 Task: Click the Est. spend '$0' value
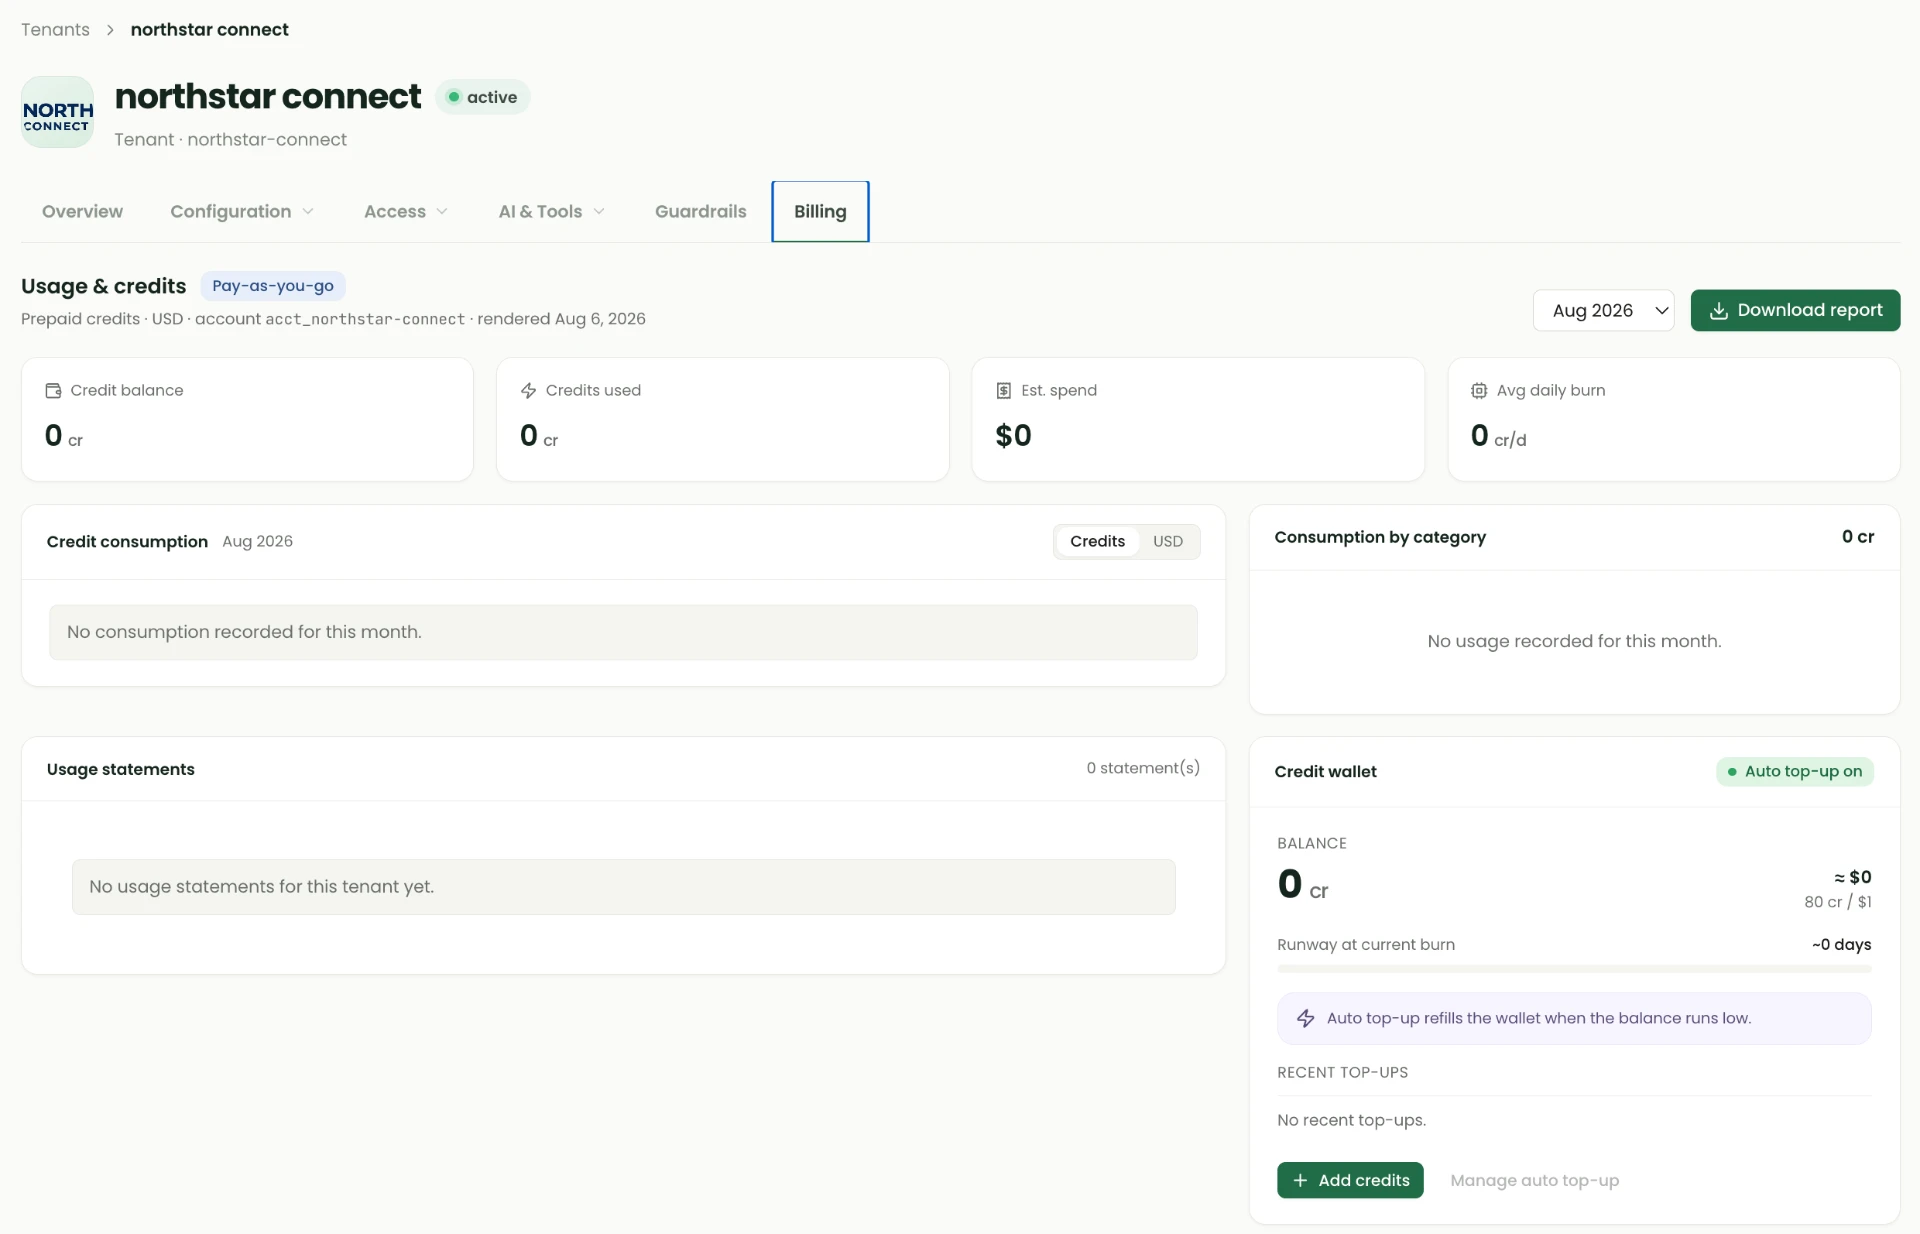(x=1013, y=436)
